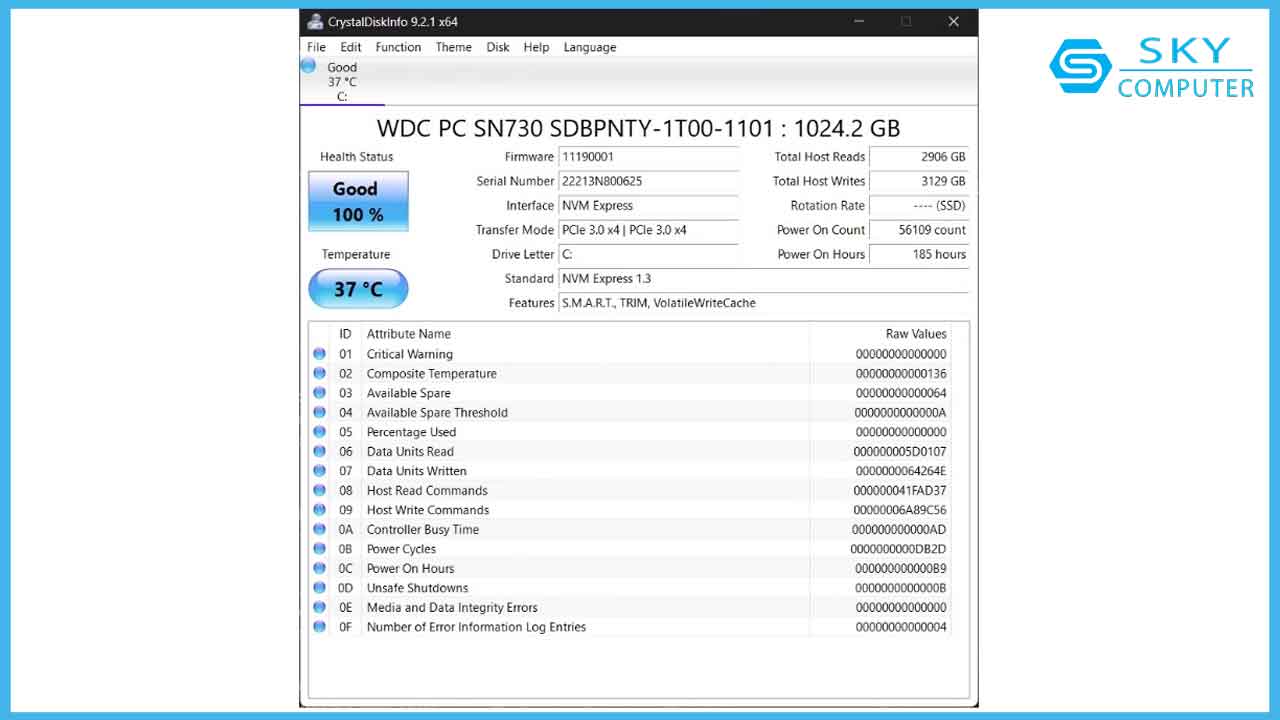Click the status orb for Percentage Used
Viewport: 1280px width, 720px height.
click(319, 432)
